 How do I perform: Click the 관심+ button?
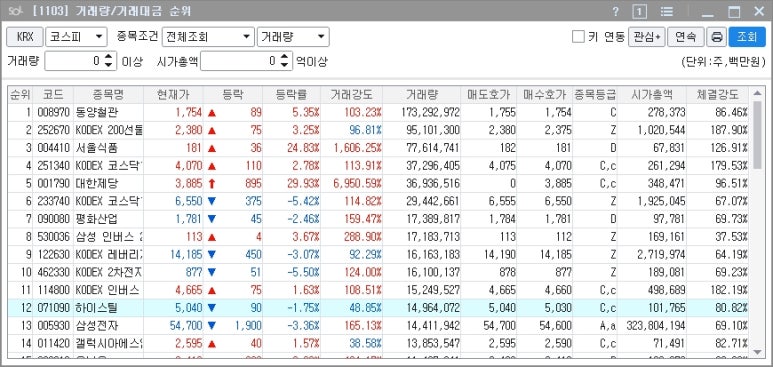(646, 37)
